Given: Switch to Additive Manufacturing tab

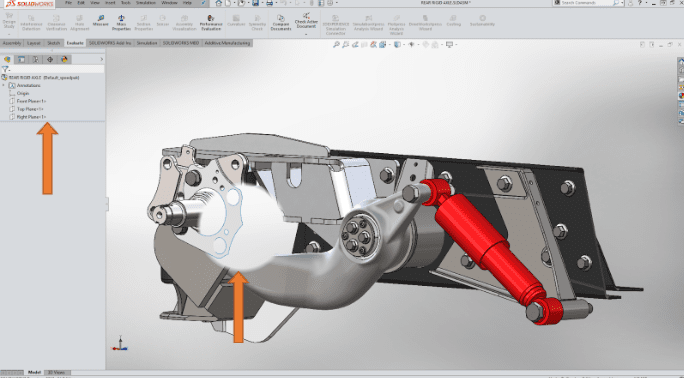Looking at the screenshot, I should click(227, 43).
